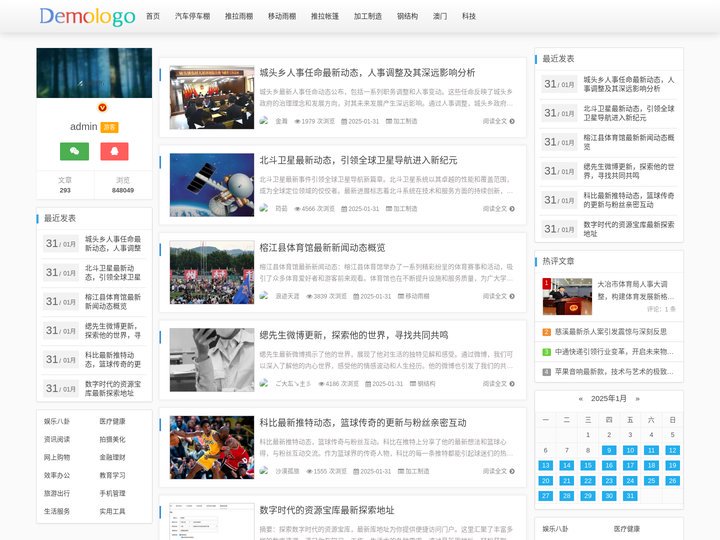Click the stadium crowd thumbnail image

pos(212,272)
